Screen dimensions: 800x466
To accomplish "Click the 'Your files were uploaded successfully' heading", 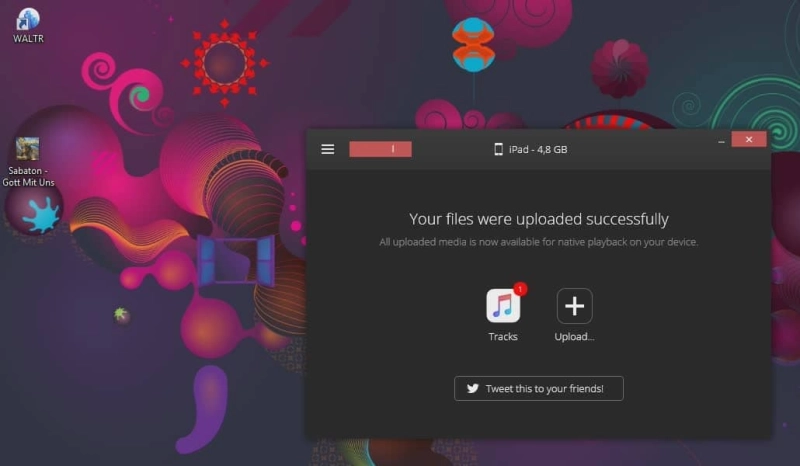I will click(539, 219).
